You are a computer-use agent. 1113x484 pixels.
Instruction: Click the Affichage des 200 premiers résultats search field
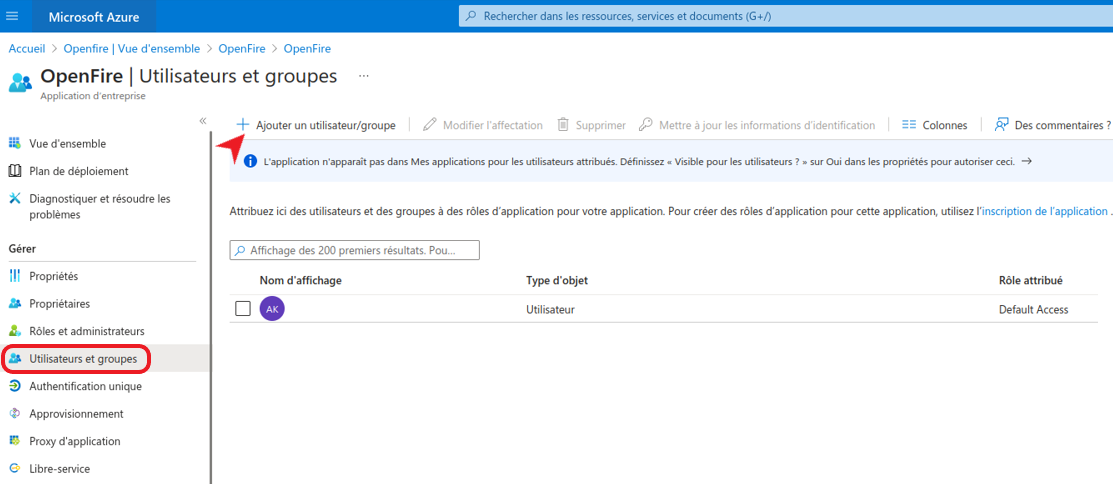355,251
